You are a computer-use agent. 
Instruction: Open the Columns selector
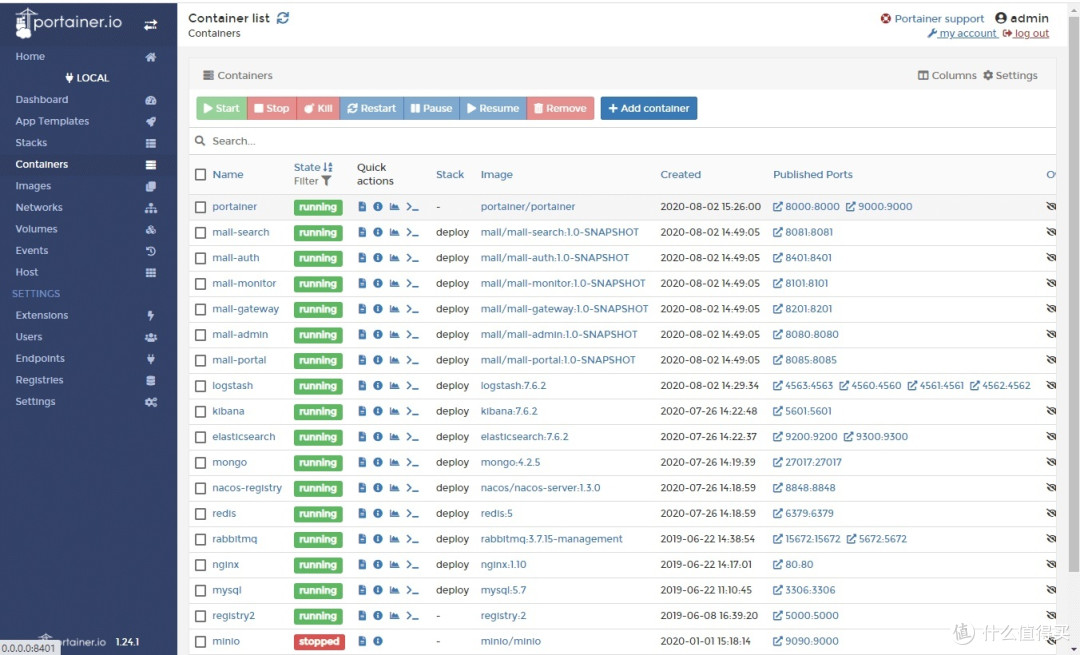[x=947, y=75]
